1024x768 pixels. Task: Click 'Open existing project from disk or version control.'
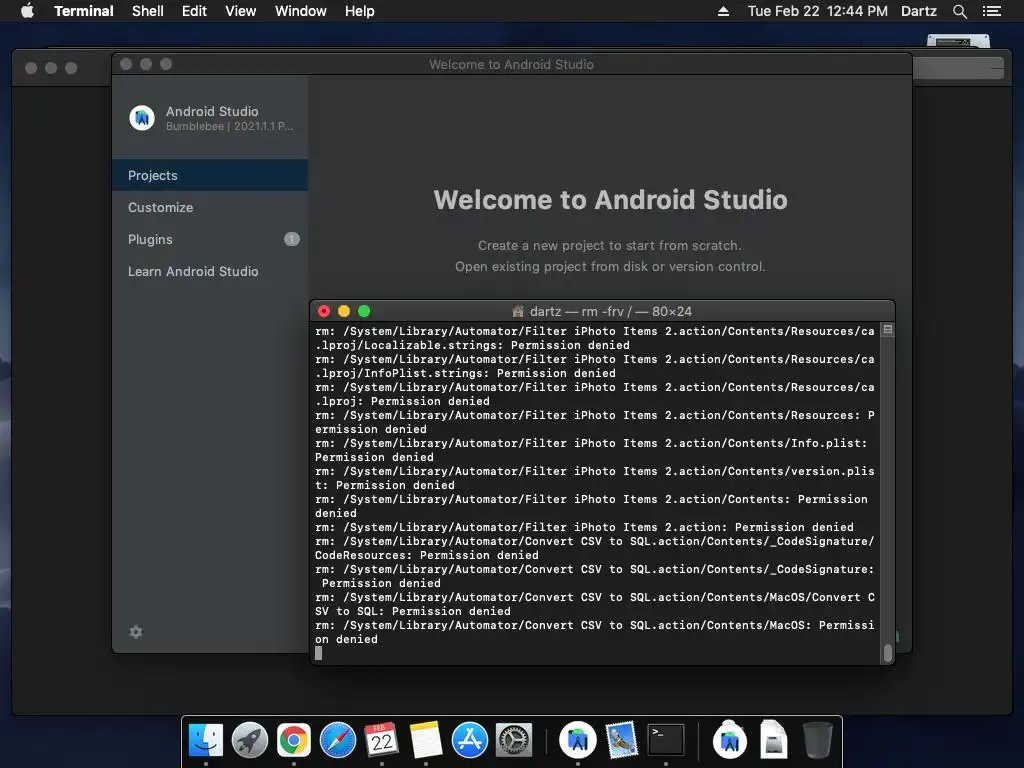[x=610, y=266]
